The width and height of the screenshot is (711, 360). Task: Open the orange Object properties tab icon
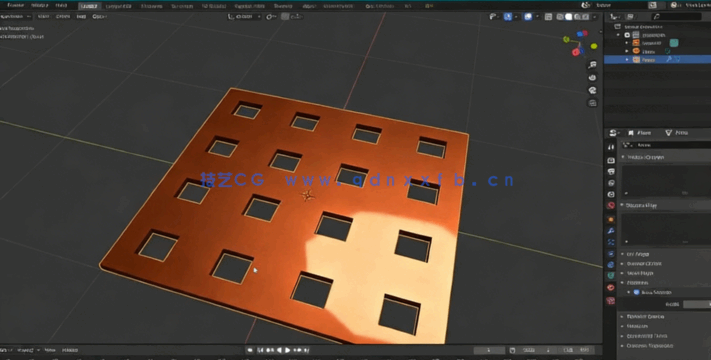[611, 219]
